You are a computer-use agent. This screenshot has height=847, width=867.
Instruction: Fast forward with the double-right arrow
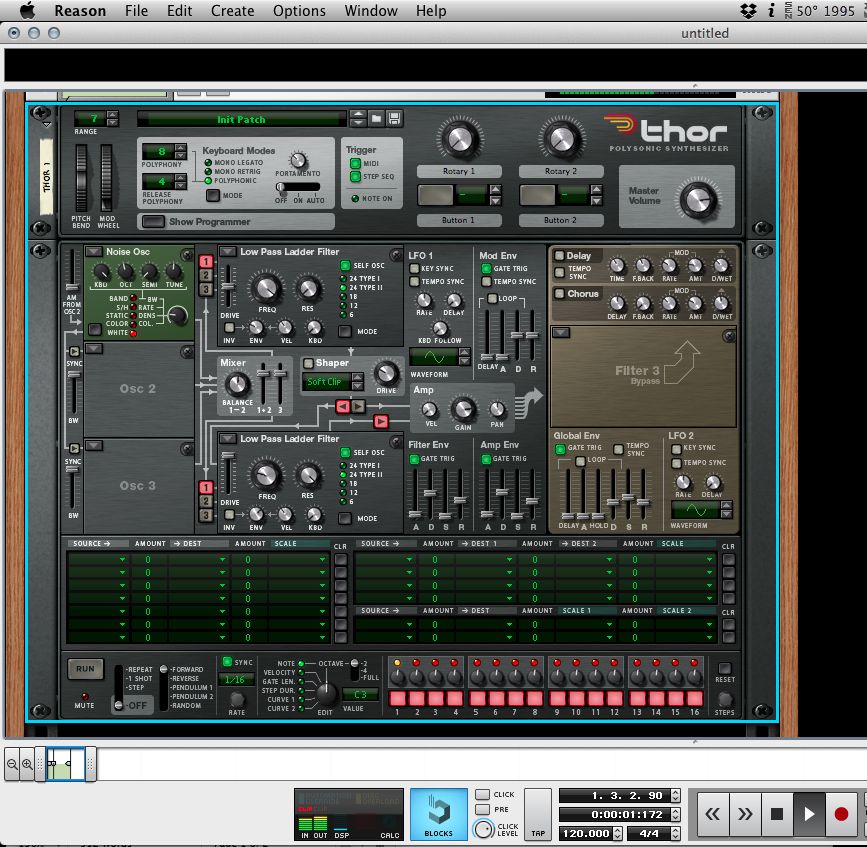pos(745,814)
